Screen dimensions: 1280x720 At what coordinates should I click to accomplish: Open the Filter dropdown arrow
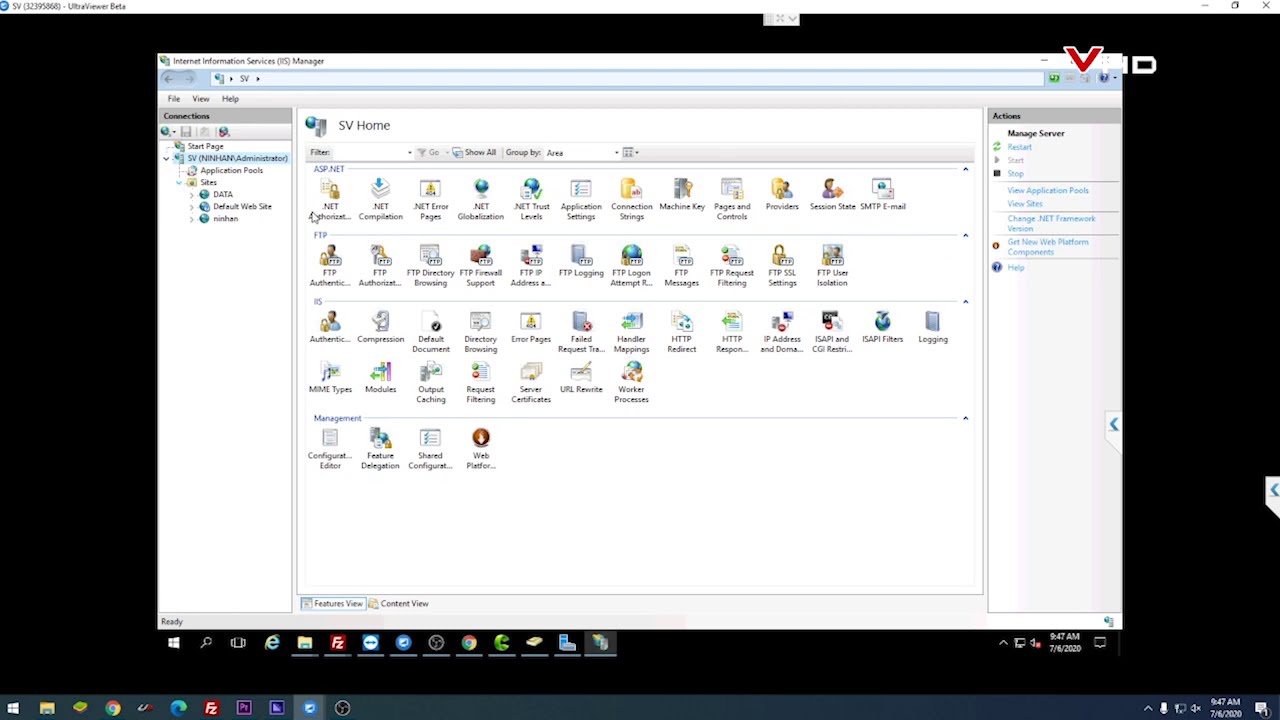coord(409,153)
